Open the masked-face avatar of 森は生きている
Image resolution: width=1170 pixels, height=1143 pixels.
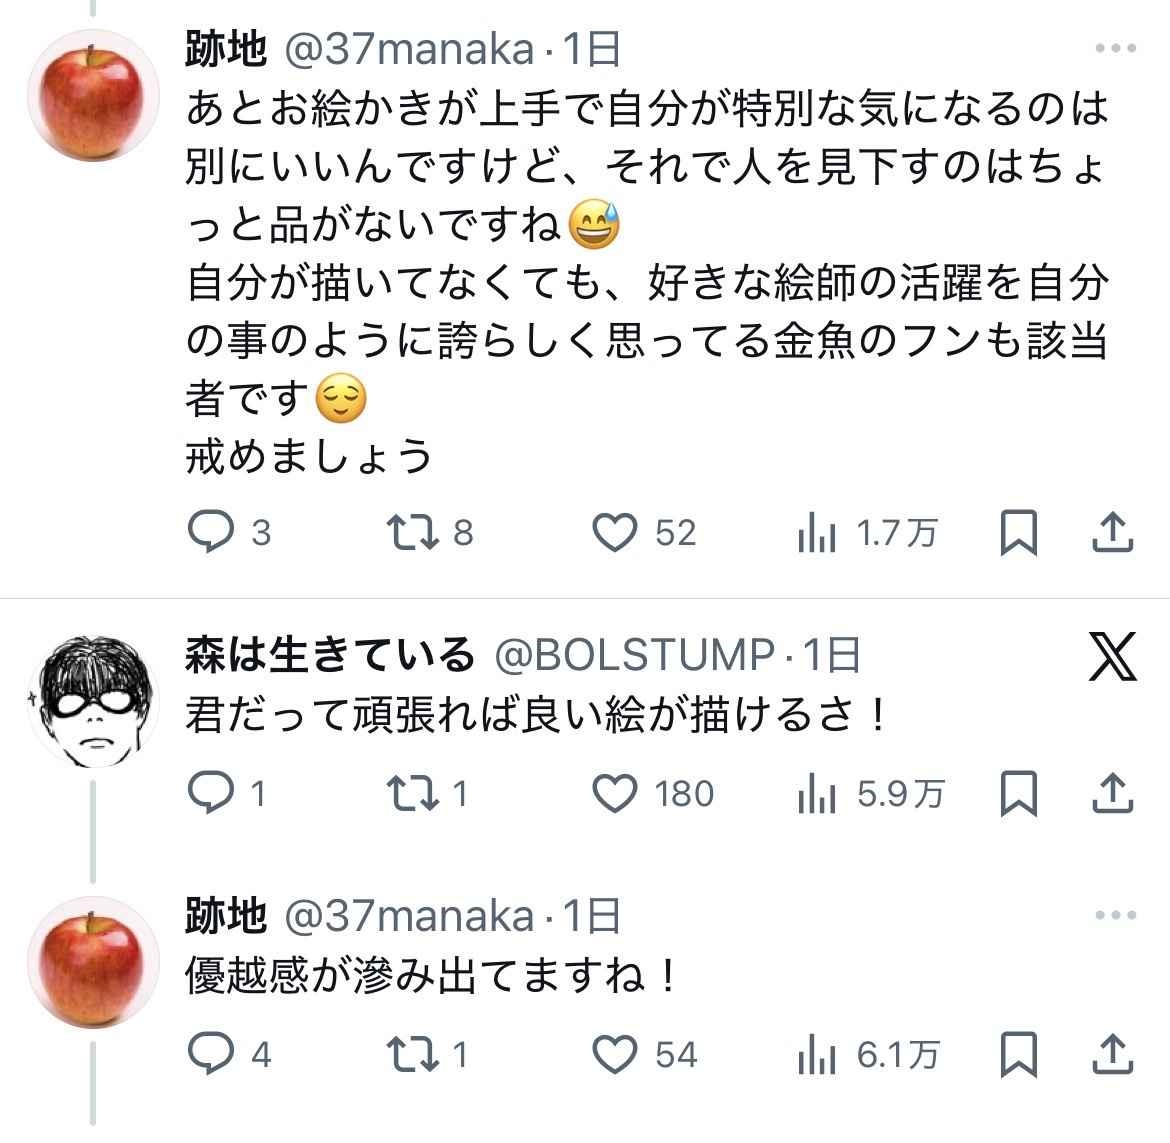(x=93, y=701)
